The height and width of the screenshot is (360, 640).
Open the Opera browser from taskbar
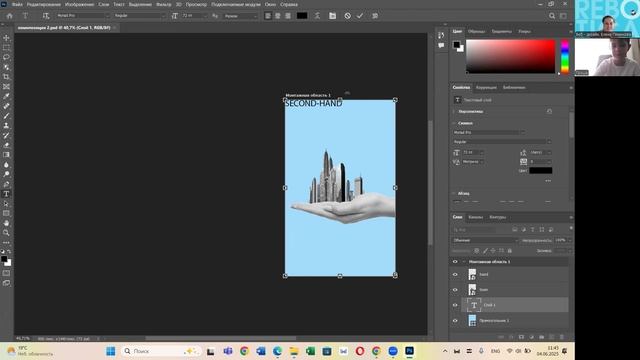(360, 351)
